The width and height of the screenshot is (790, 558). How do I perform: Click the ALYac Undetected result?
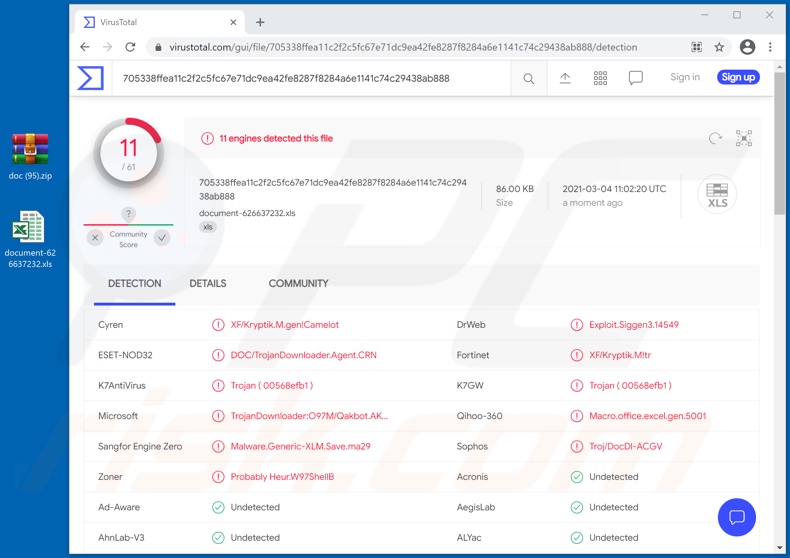(x=614, y=538)
